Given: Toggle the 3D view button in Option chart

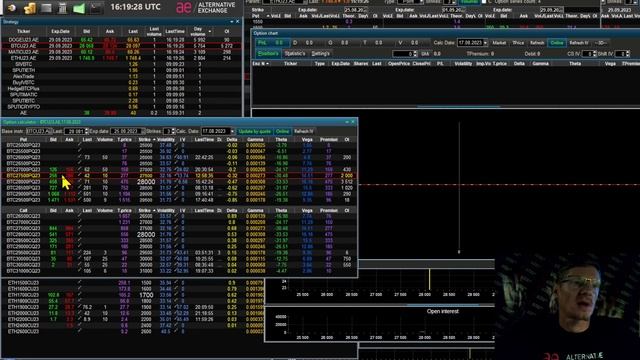Looking at the screenshot, I should (x=600, y=43).
